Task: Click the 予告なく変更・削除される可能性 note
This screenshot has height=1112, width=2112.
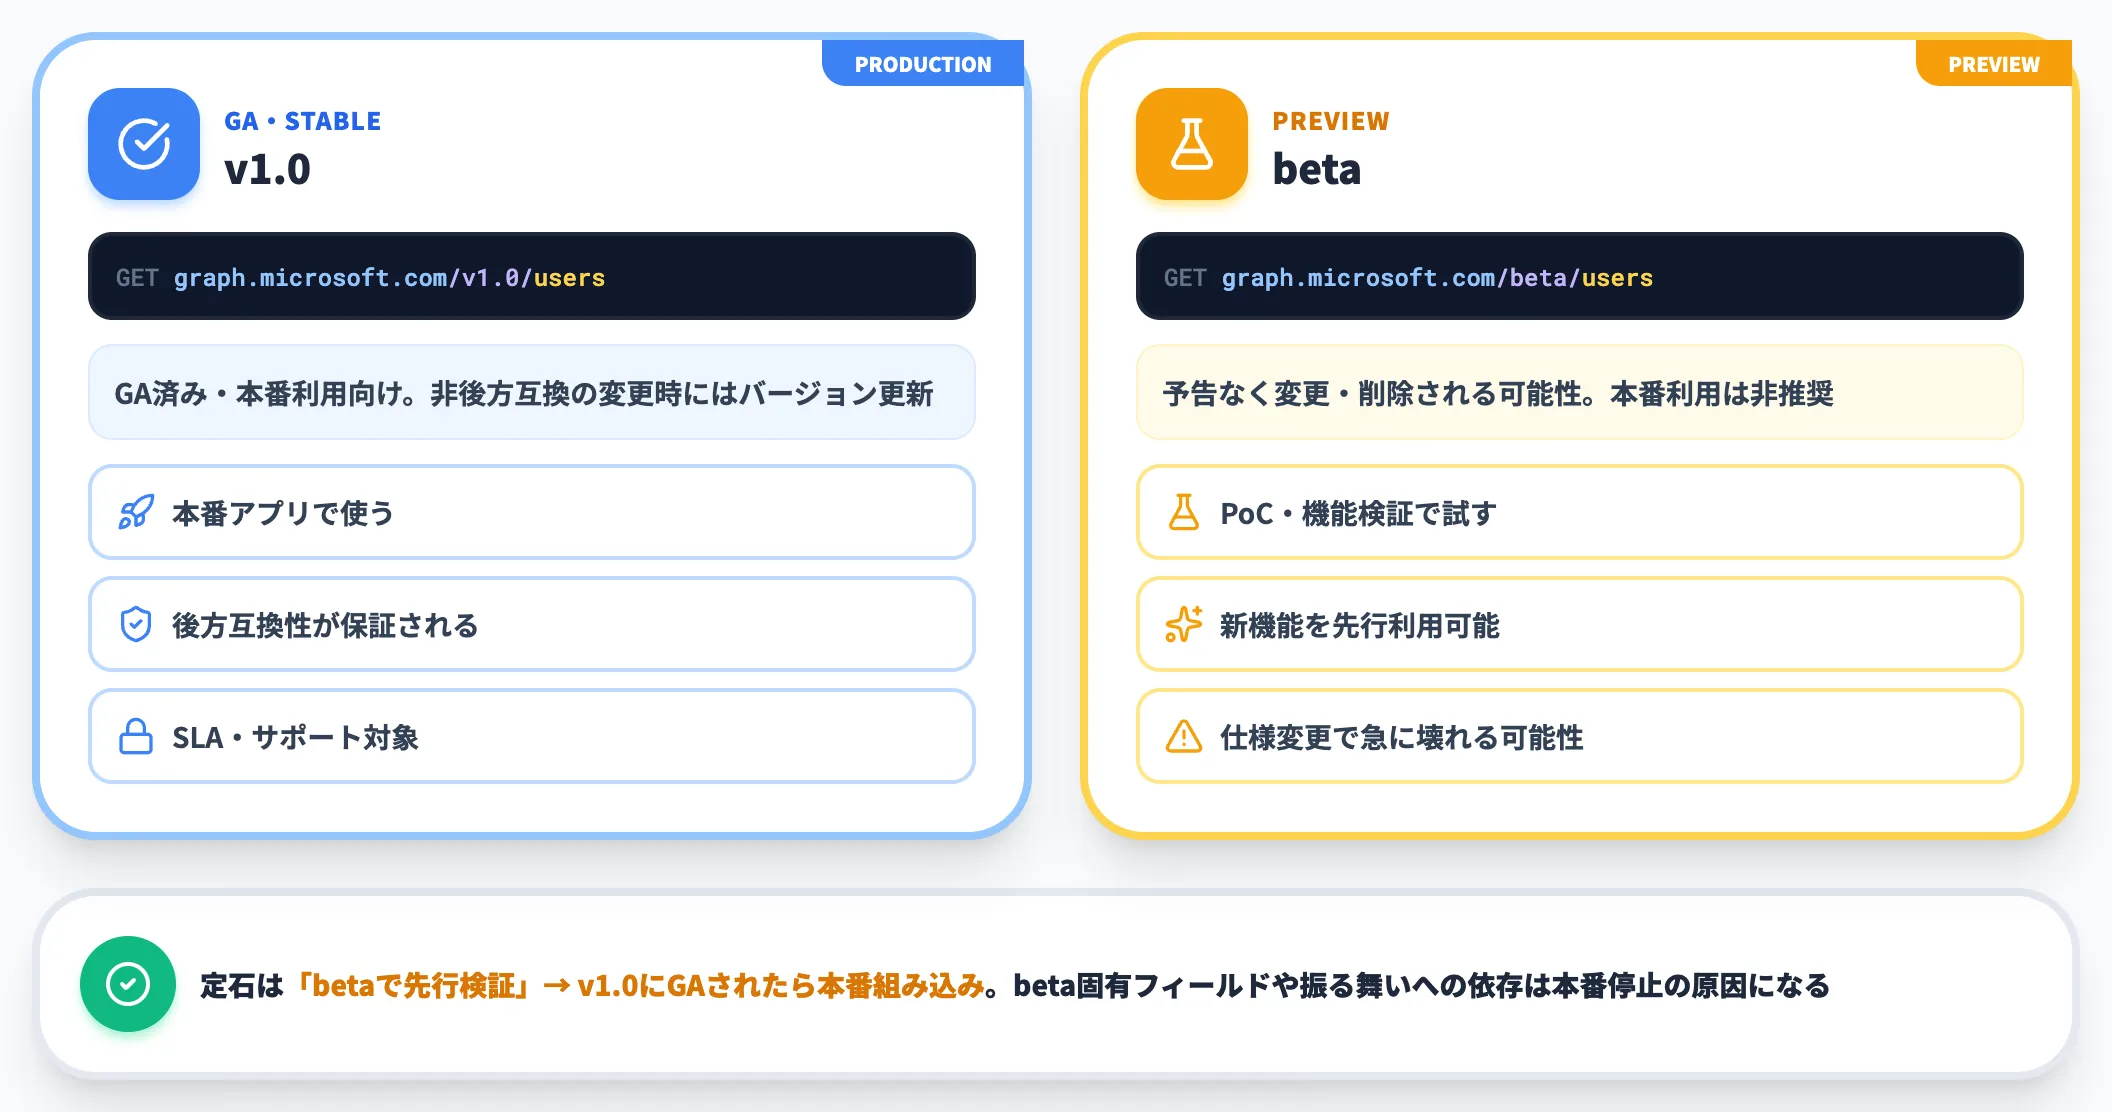Action: point(1580,392)
